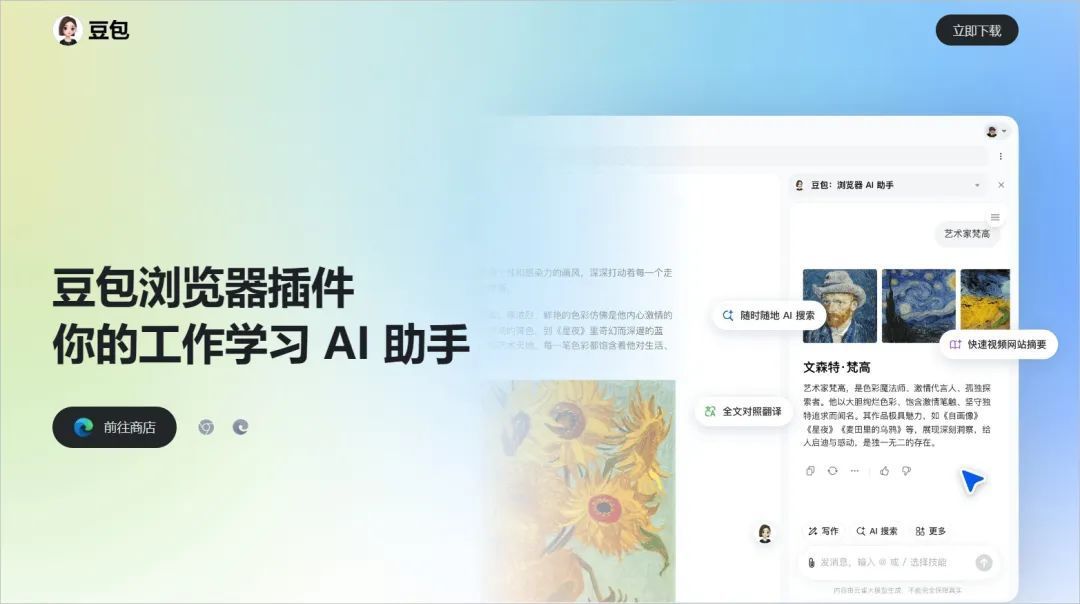
Task: Open the chat panel hamburger menu
Action: 995,217
